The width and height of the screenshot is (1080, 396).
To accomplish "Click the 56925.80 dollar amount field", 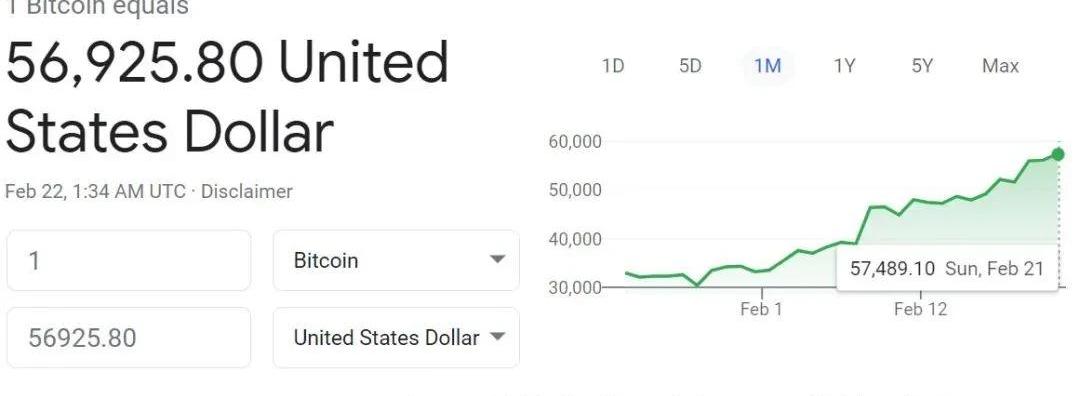I will click(x=129, y=337).
